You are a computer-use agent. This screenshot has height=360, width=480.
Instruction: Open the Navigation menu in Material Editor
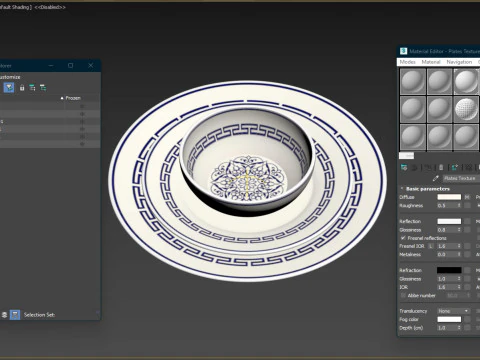[459, 62]
